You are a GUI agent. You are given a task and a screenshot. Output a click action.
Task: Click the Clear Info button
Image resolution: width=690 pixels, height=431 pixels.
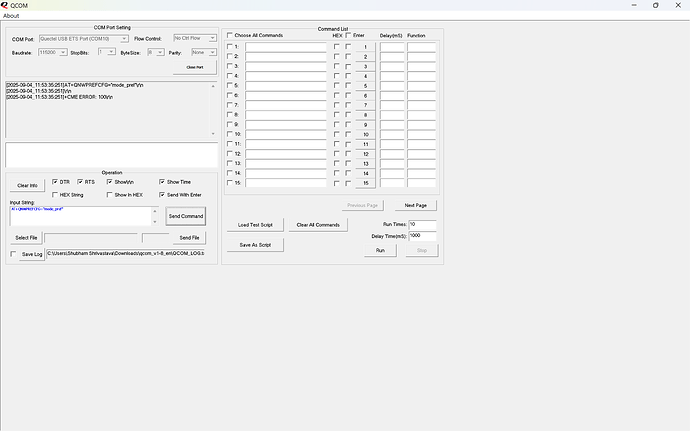[x=27, y=185]
